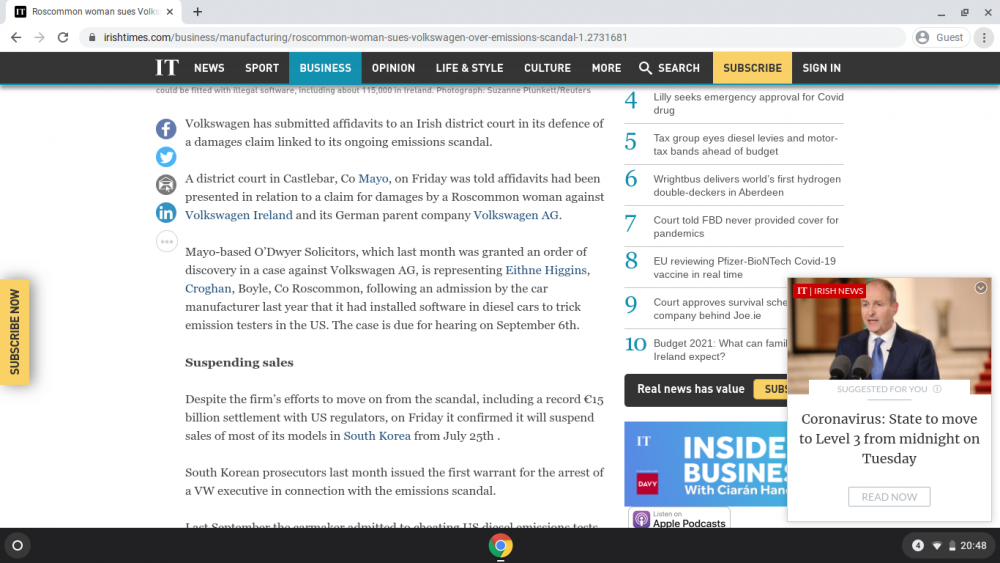1000x563 pixels.
Task: Click the suggested-for-you info icon
Action: (937, 389)
